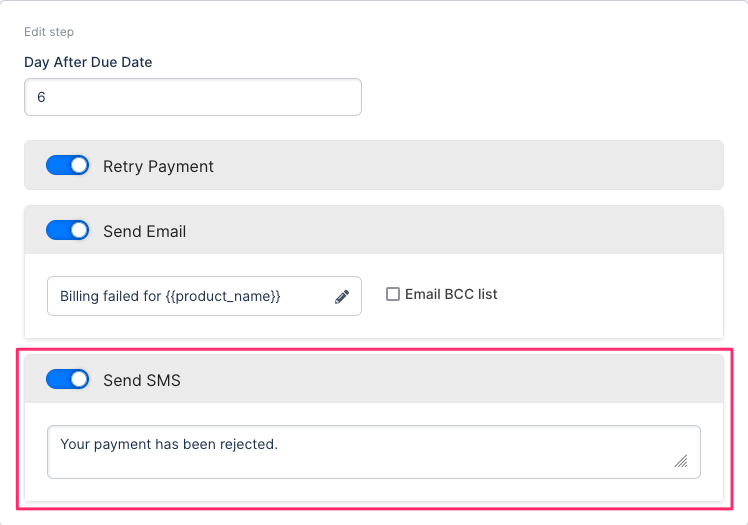Screen dimensions: 748x525
Task: Click the text 'Your payment has been rejected.'
Action: (168, 444)
